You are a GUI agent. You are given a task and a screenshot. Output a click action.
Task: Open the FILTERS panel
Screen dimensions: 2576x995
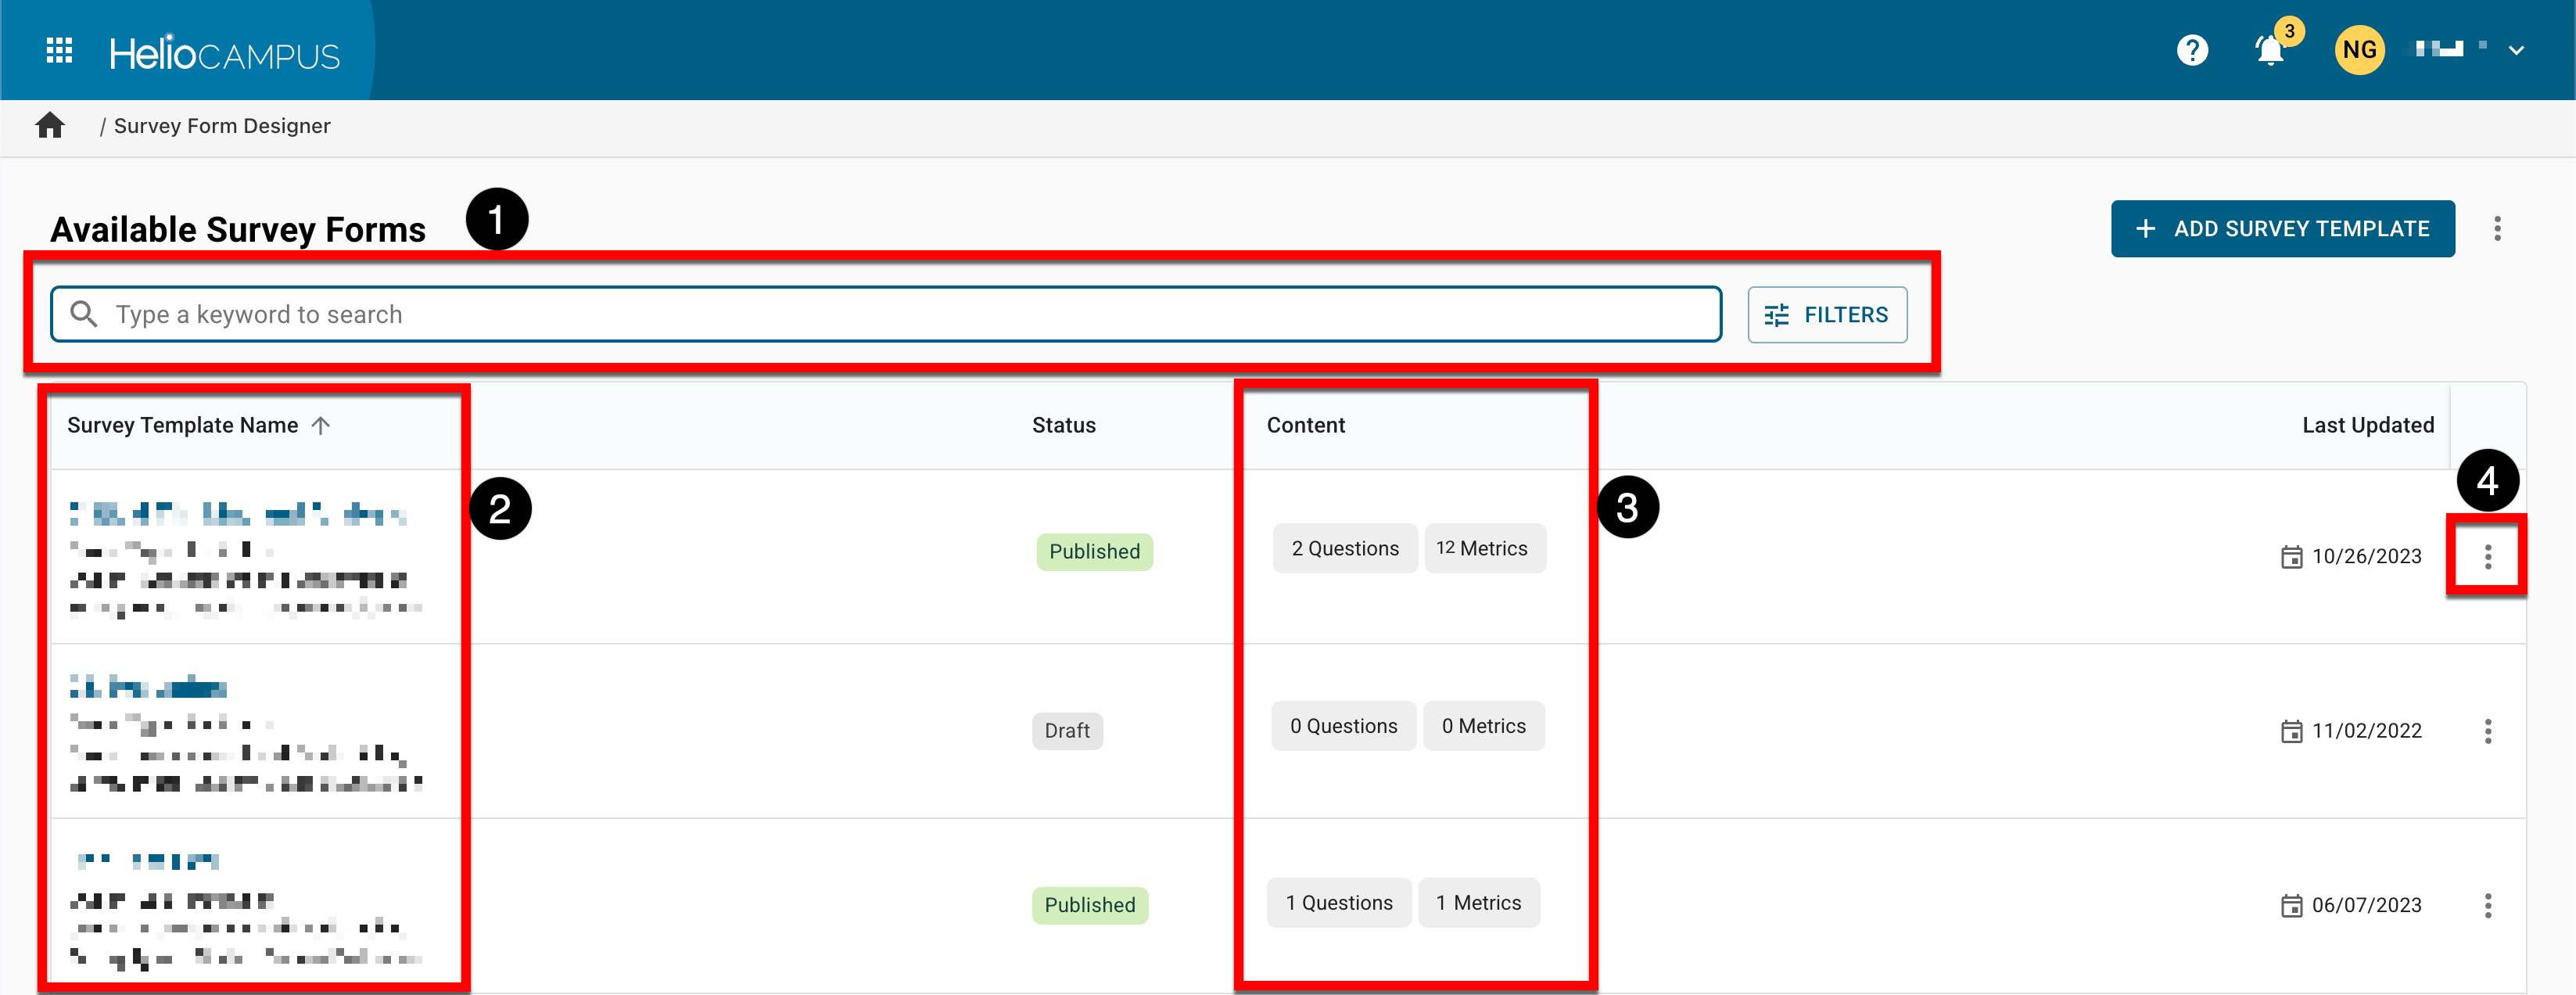pos(1826,315)
